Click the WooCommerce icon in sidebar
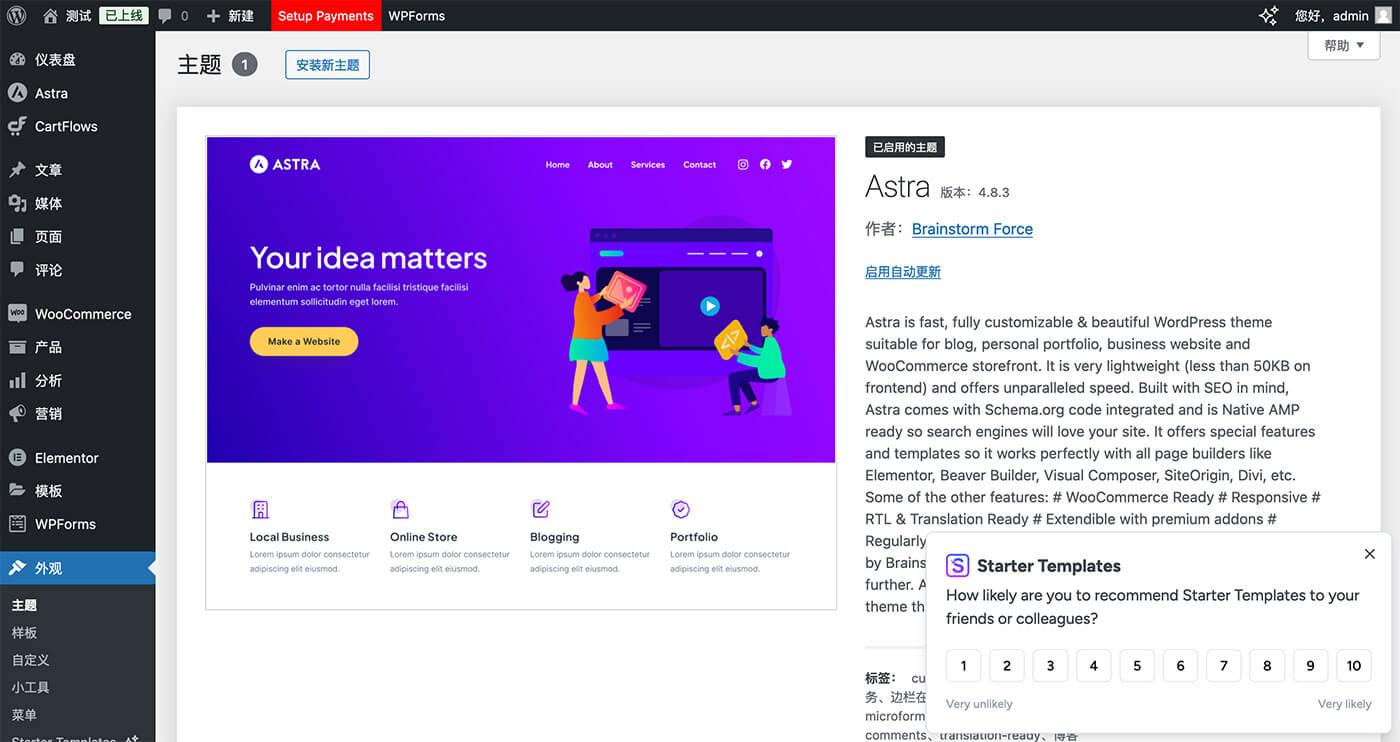 (x=17, y=313)
